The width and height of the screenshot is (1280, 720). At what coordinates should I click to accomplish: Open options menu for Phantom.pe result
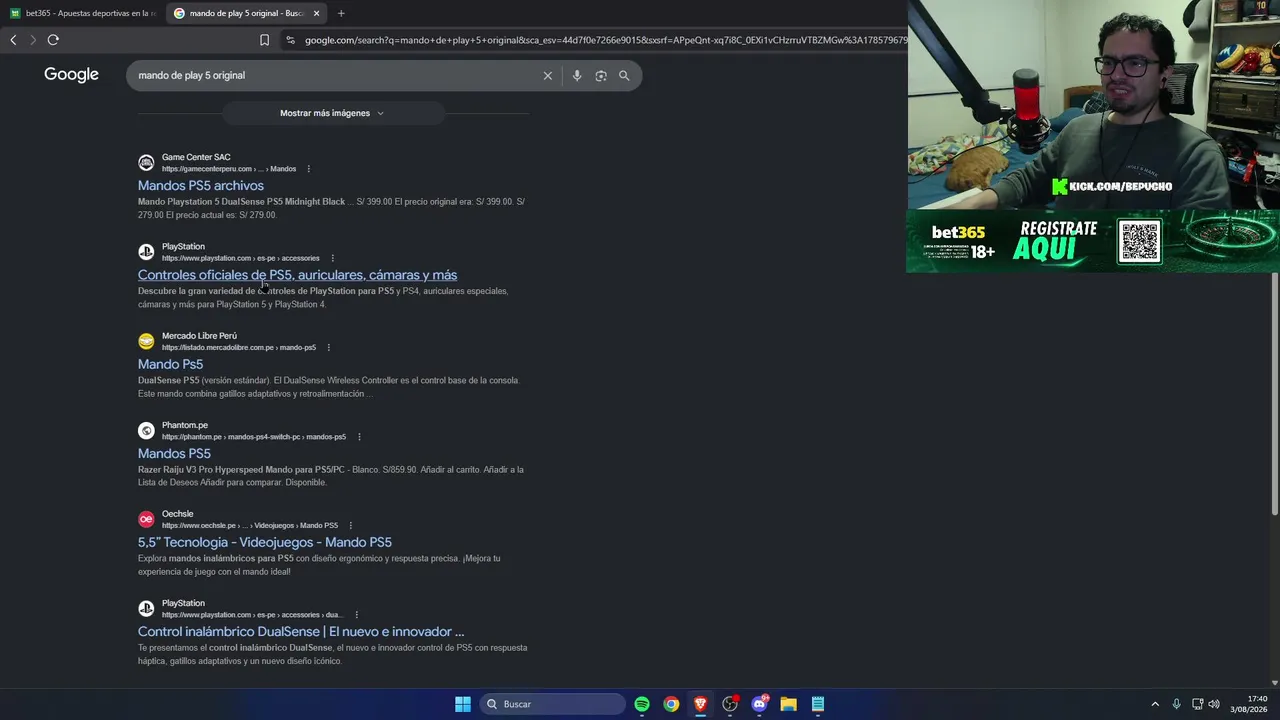point(358,437)
